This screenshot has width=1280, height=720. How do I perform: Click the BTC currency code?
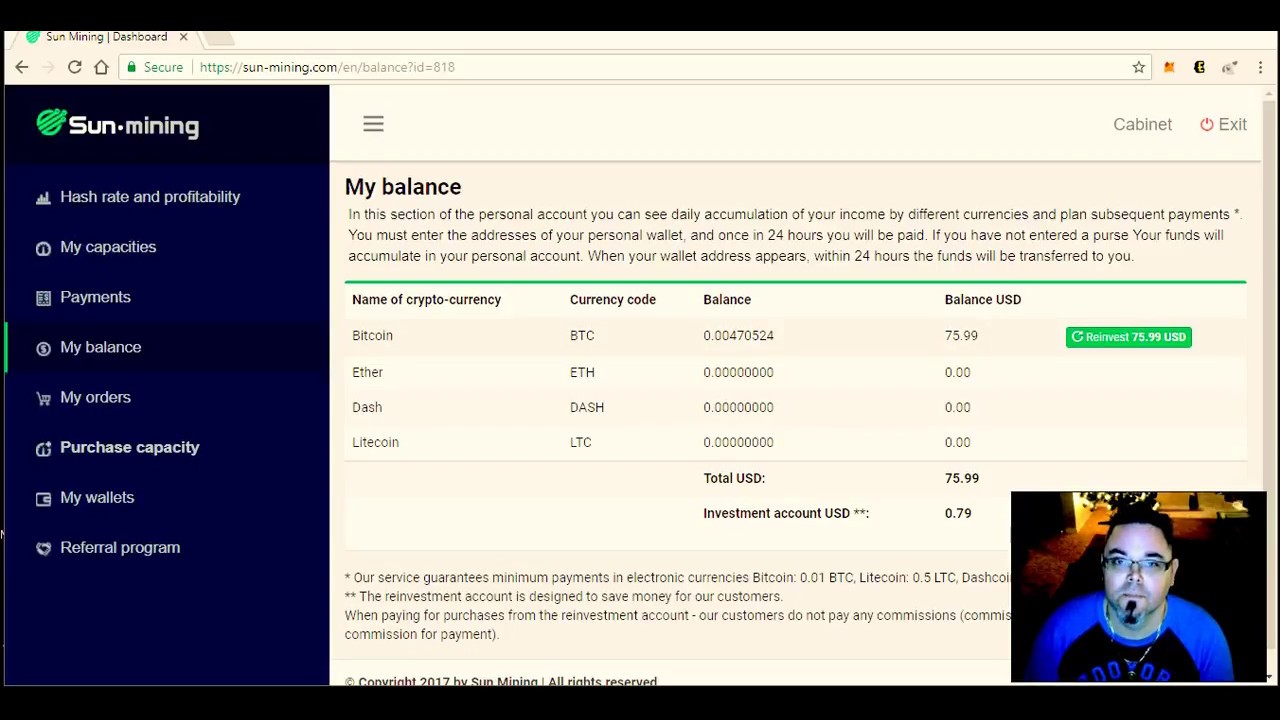[x=582, y=336]
